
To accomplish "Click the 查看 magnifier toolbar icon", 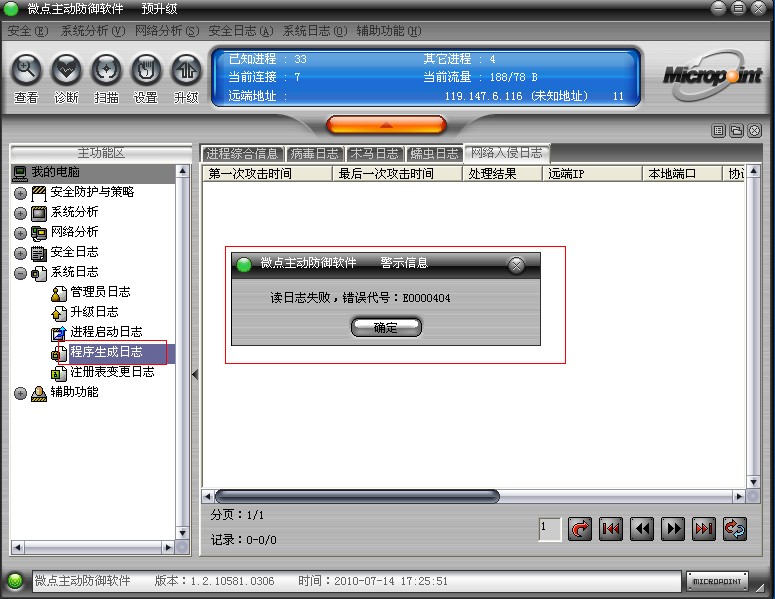I will [x=26, y=70].
